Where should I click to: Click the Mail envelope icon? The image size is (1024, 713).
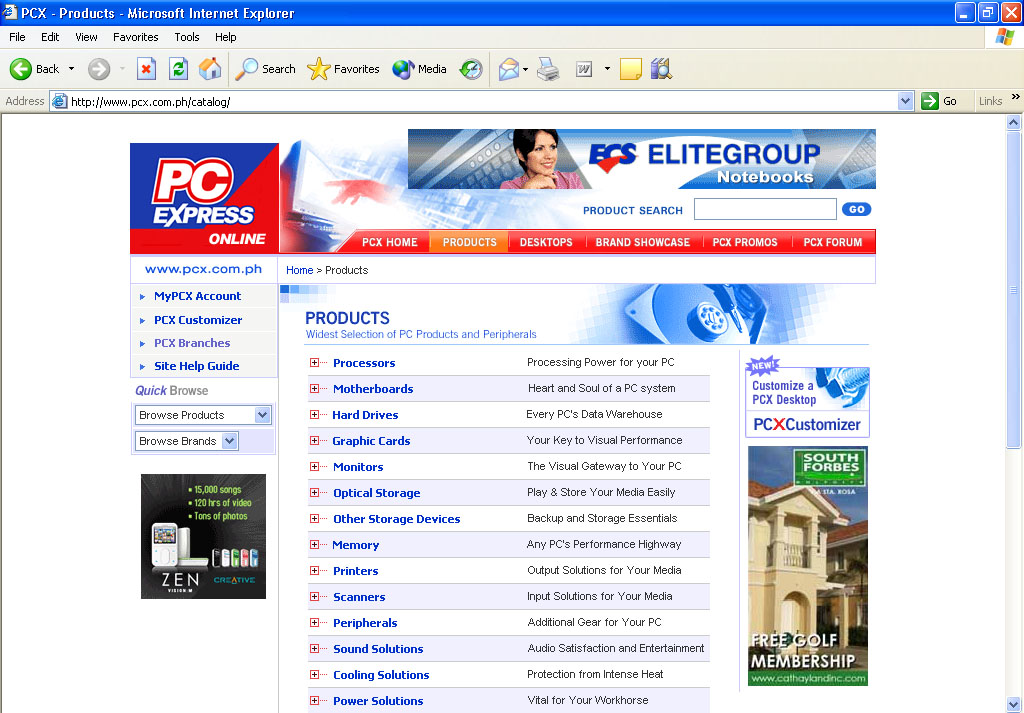click(x=508, y=69)
